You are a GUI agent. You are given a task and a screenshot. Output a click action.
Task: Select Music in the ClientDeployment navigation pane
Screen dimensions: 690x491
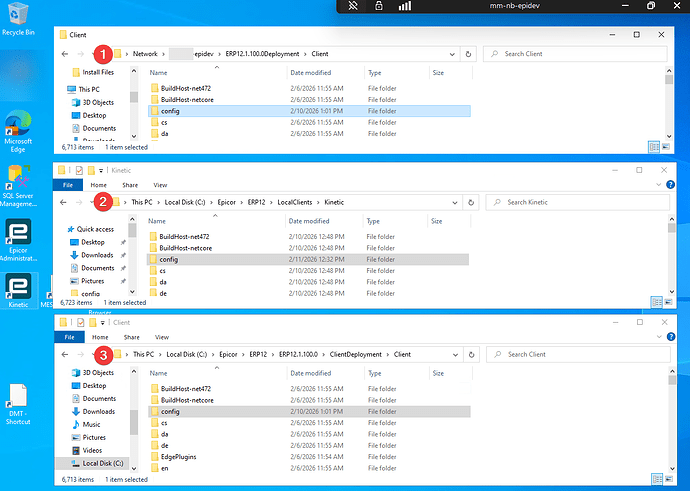pos(91,425)
